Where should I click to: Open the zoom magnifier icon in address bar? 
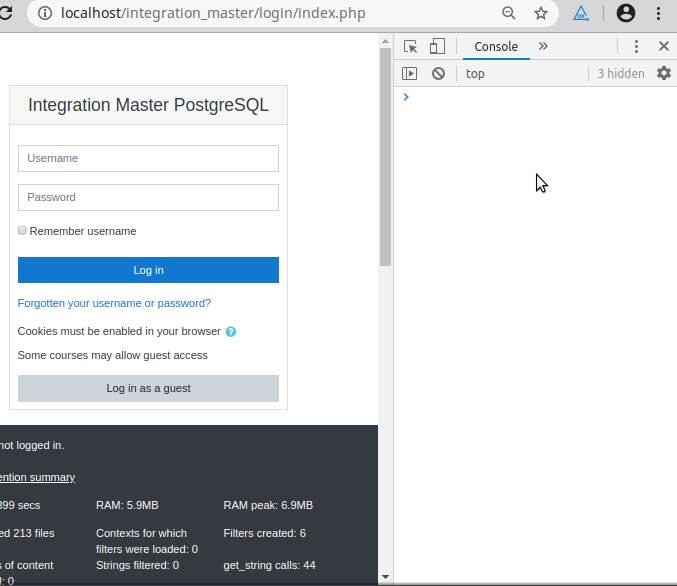[x=509, y=13]
